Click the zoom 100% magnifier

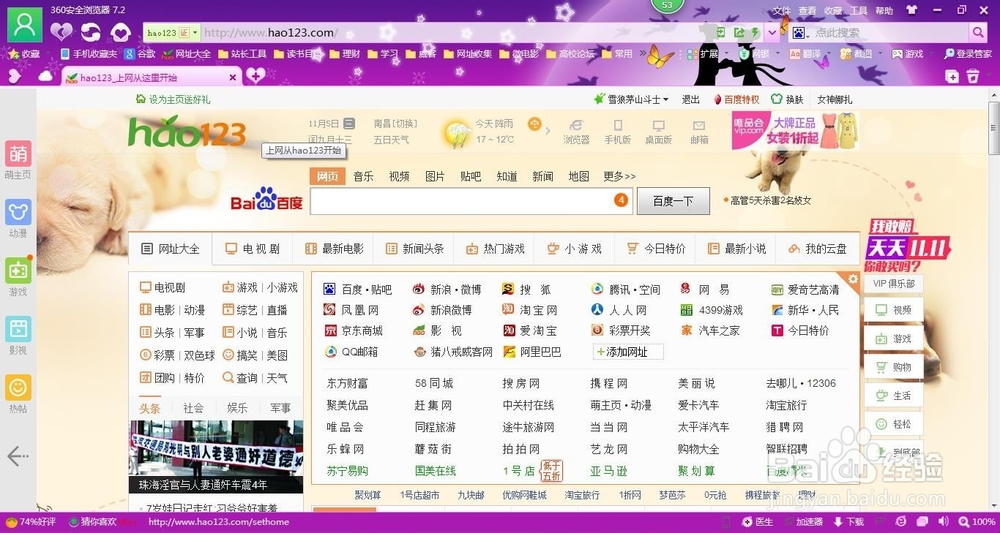pos(963,522)
